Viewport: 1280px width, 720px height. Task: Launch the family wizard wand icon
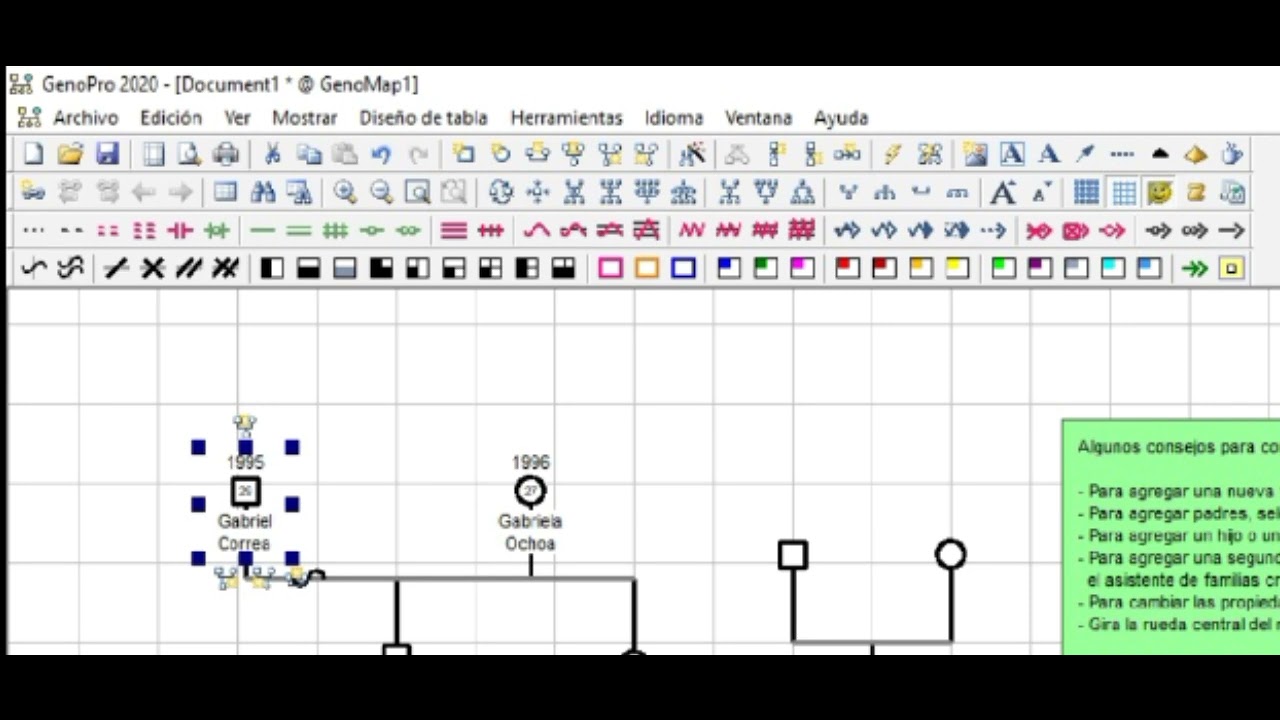point(692,154)
